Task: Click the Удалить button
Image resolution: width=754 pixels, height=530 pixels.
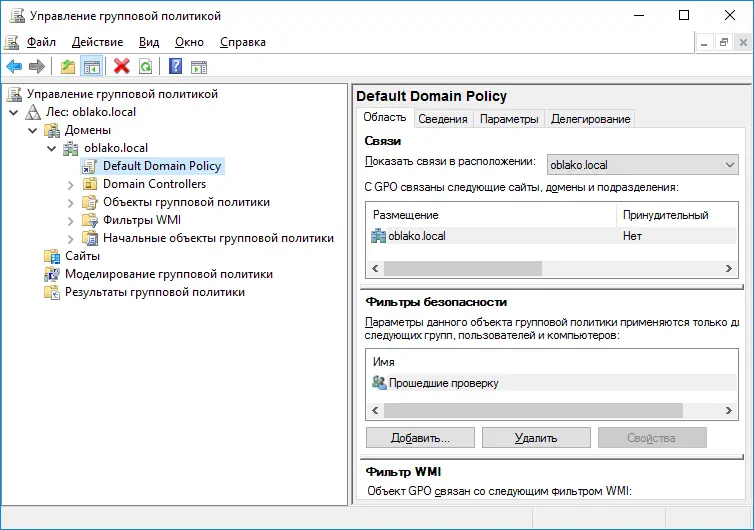Action: point(536,438)
